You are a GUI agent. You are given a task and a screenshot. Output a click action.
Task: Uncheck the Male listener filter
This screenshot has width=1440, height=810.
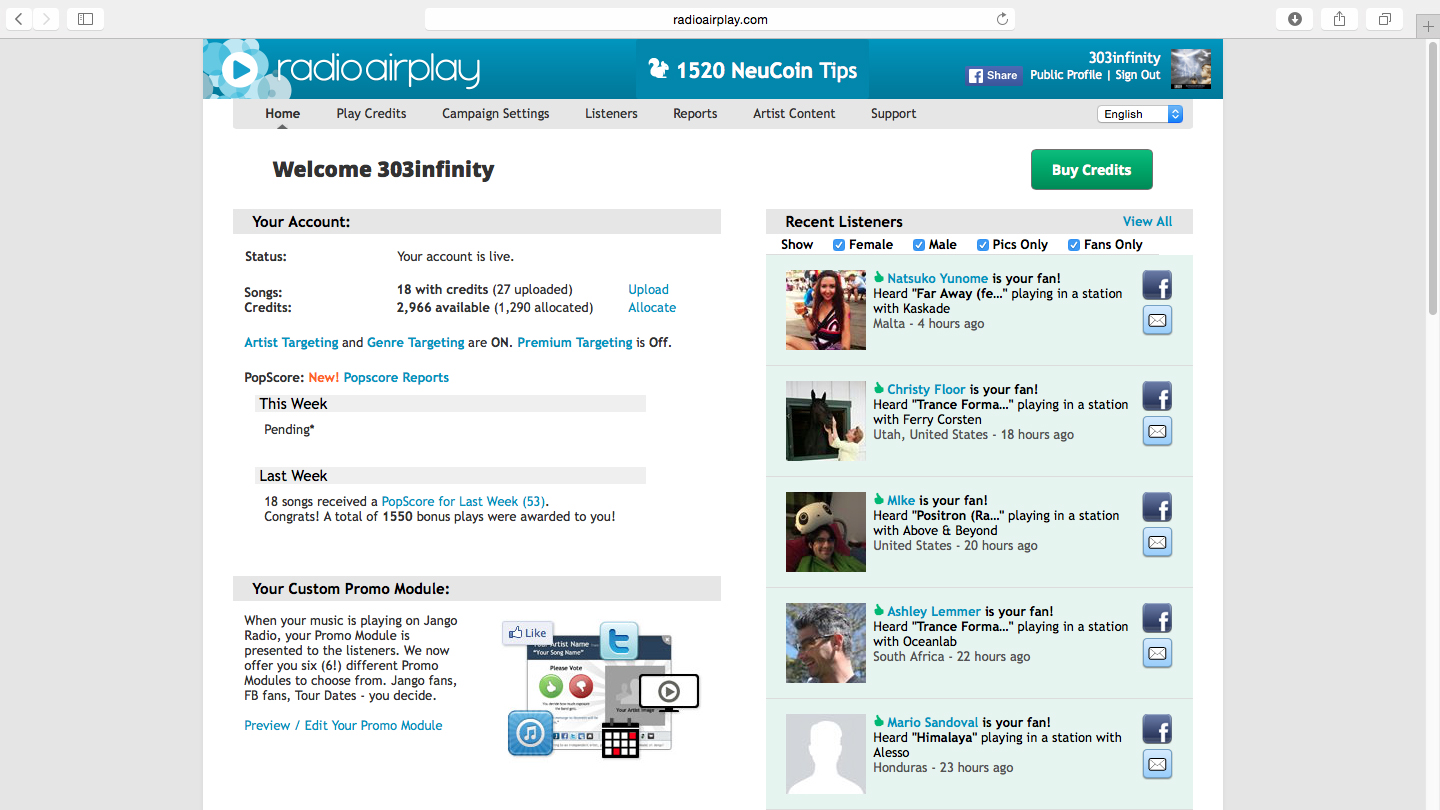919,245
